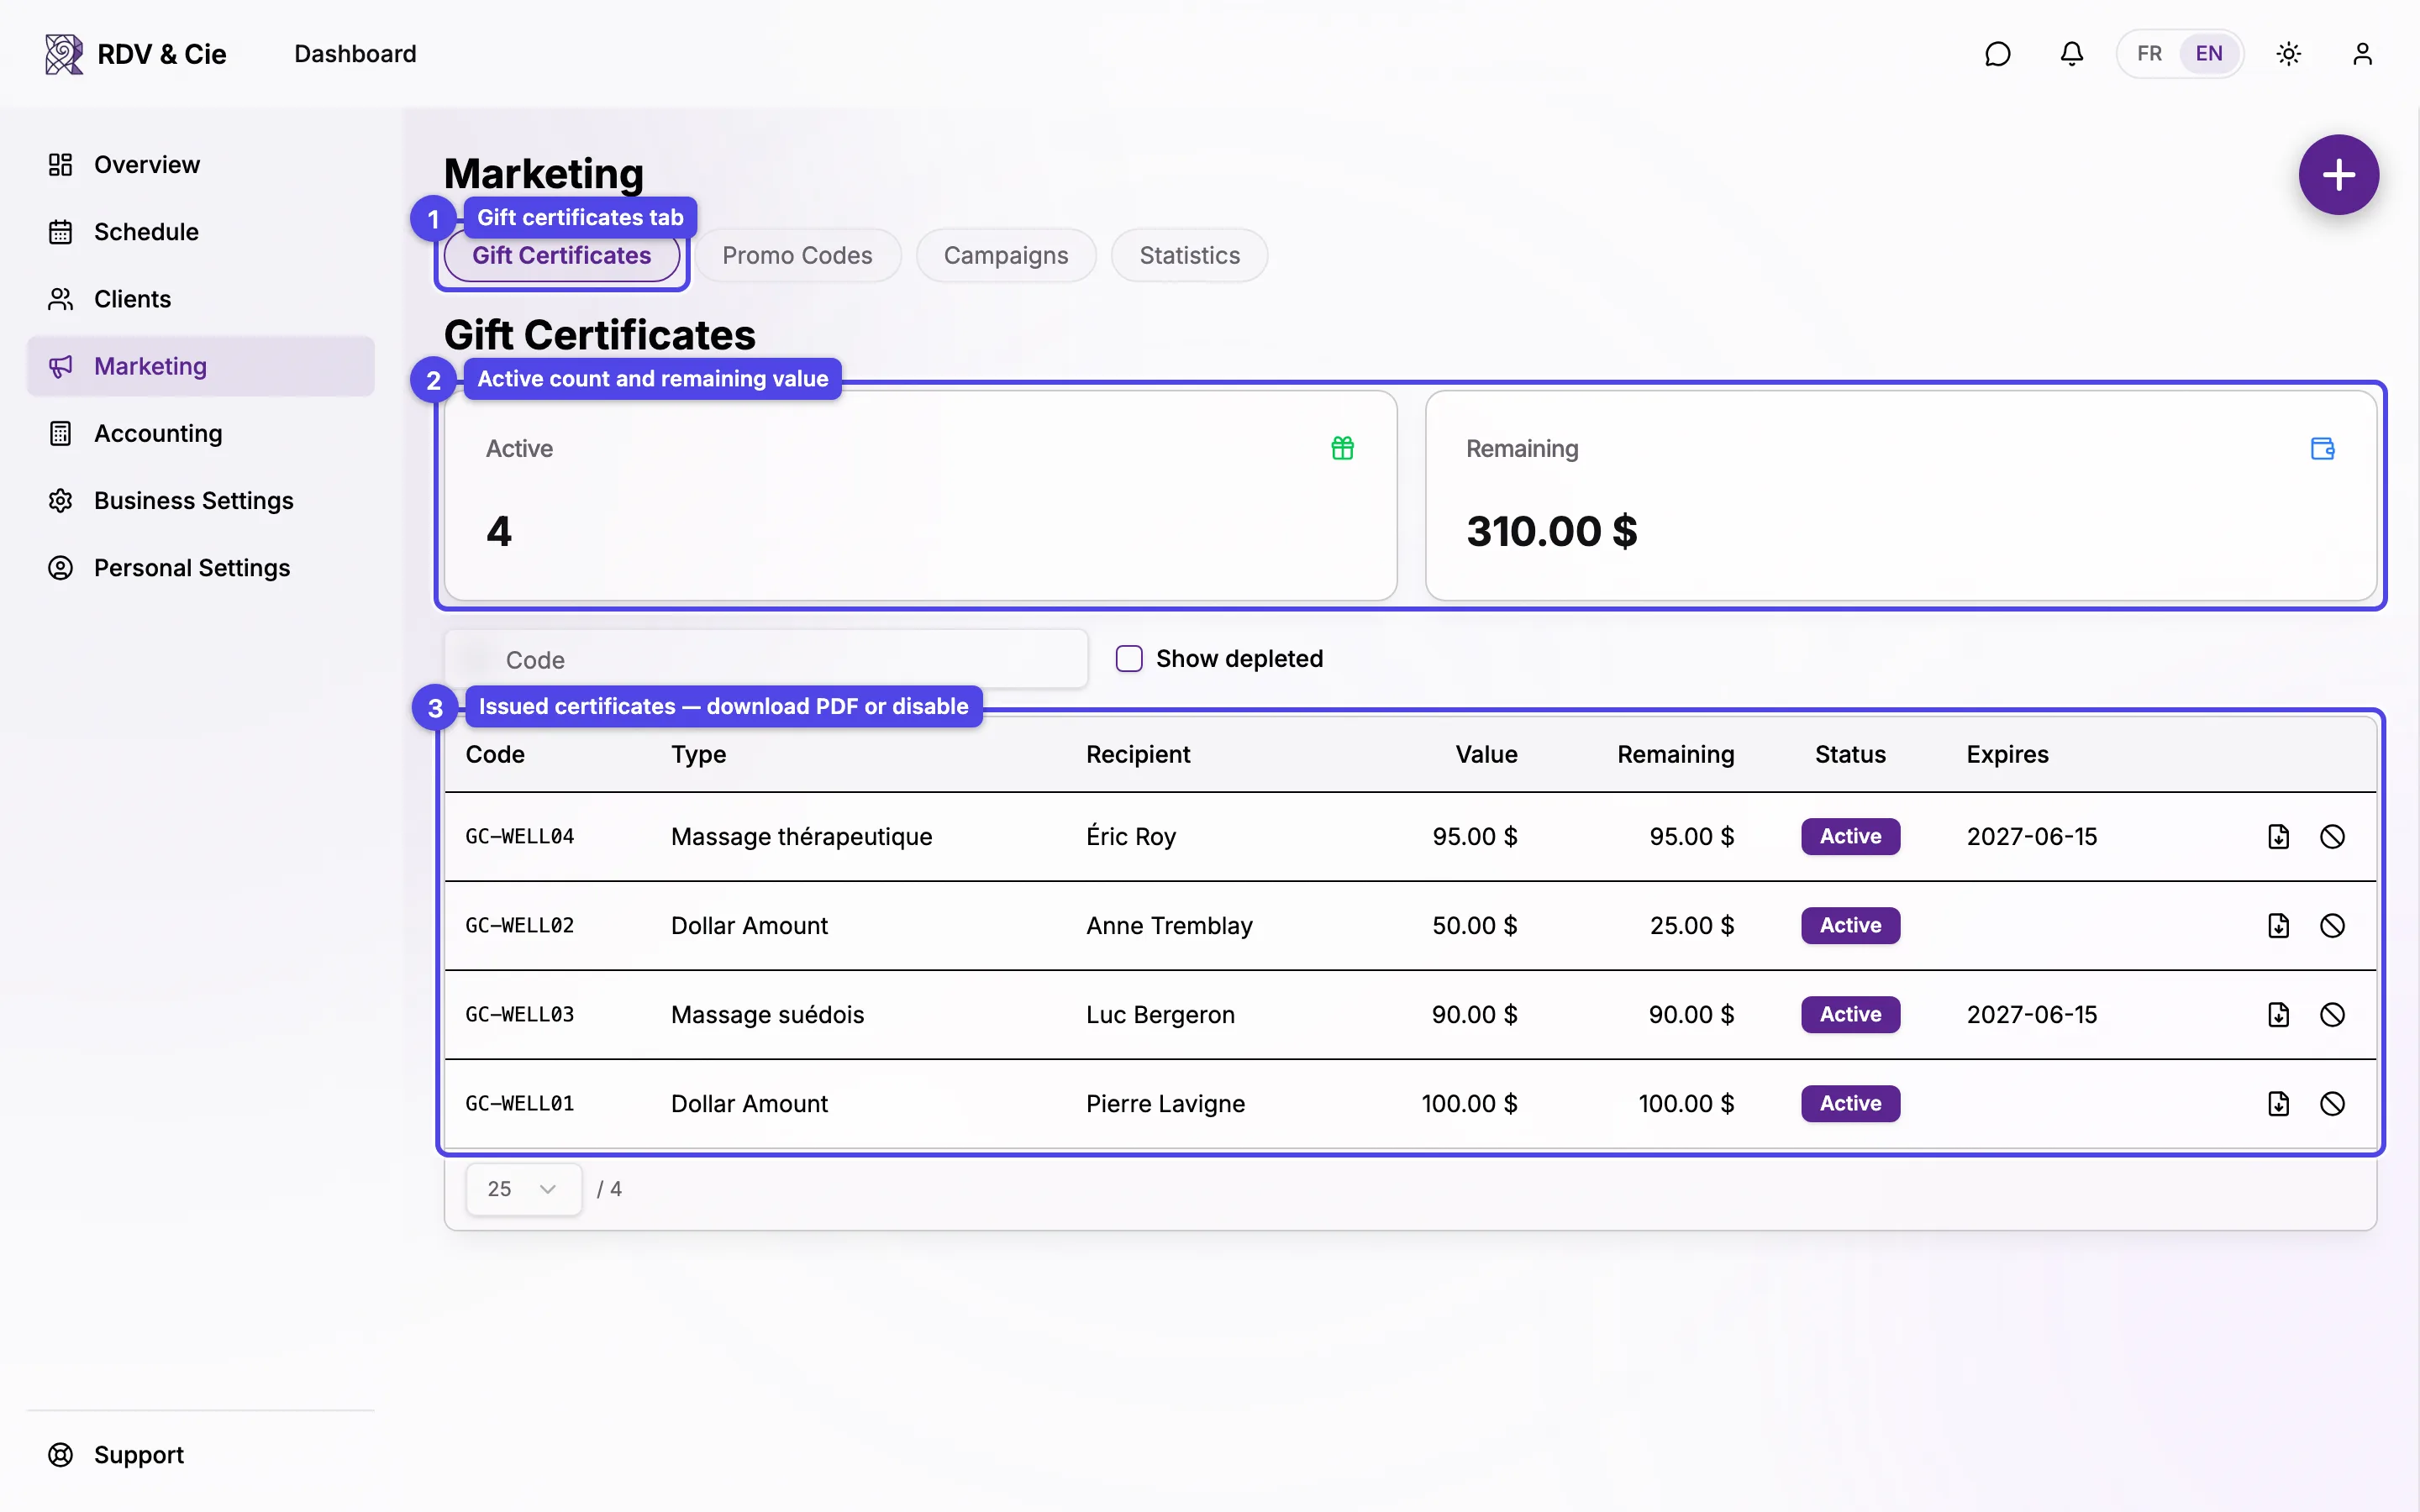Open Support at the sidebar bottom

(x=201, y=1455)
